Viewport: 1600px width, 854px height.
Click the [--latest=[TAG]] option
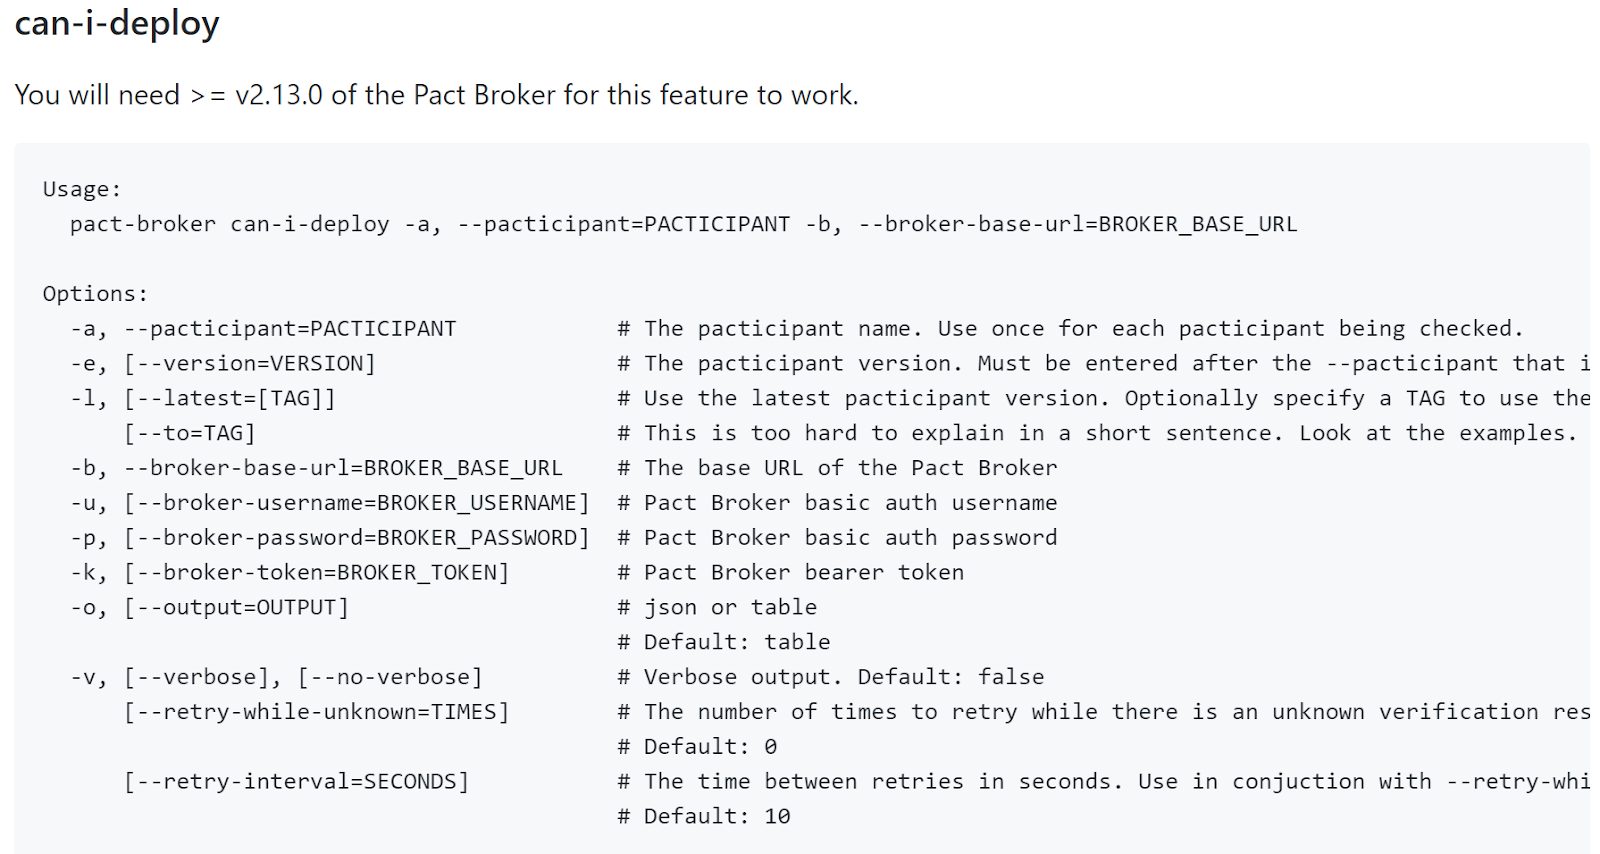click(x=230, y=399)
